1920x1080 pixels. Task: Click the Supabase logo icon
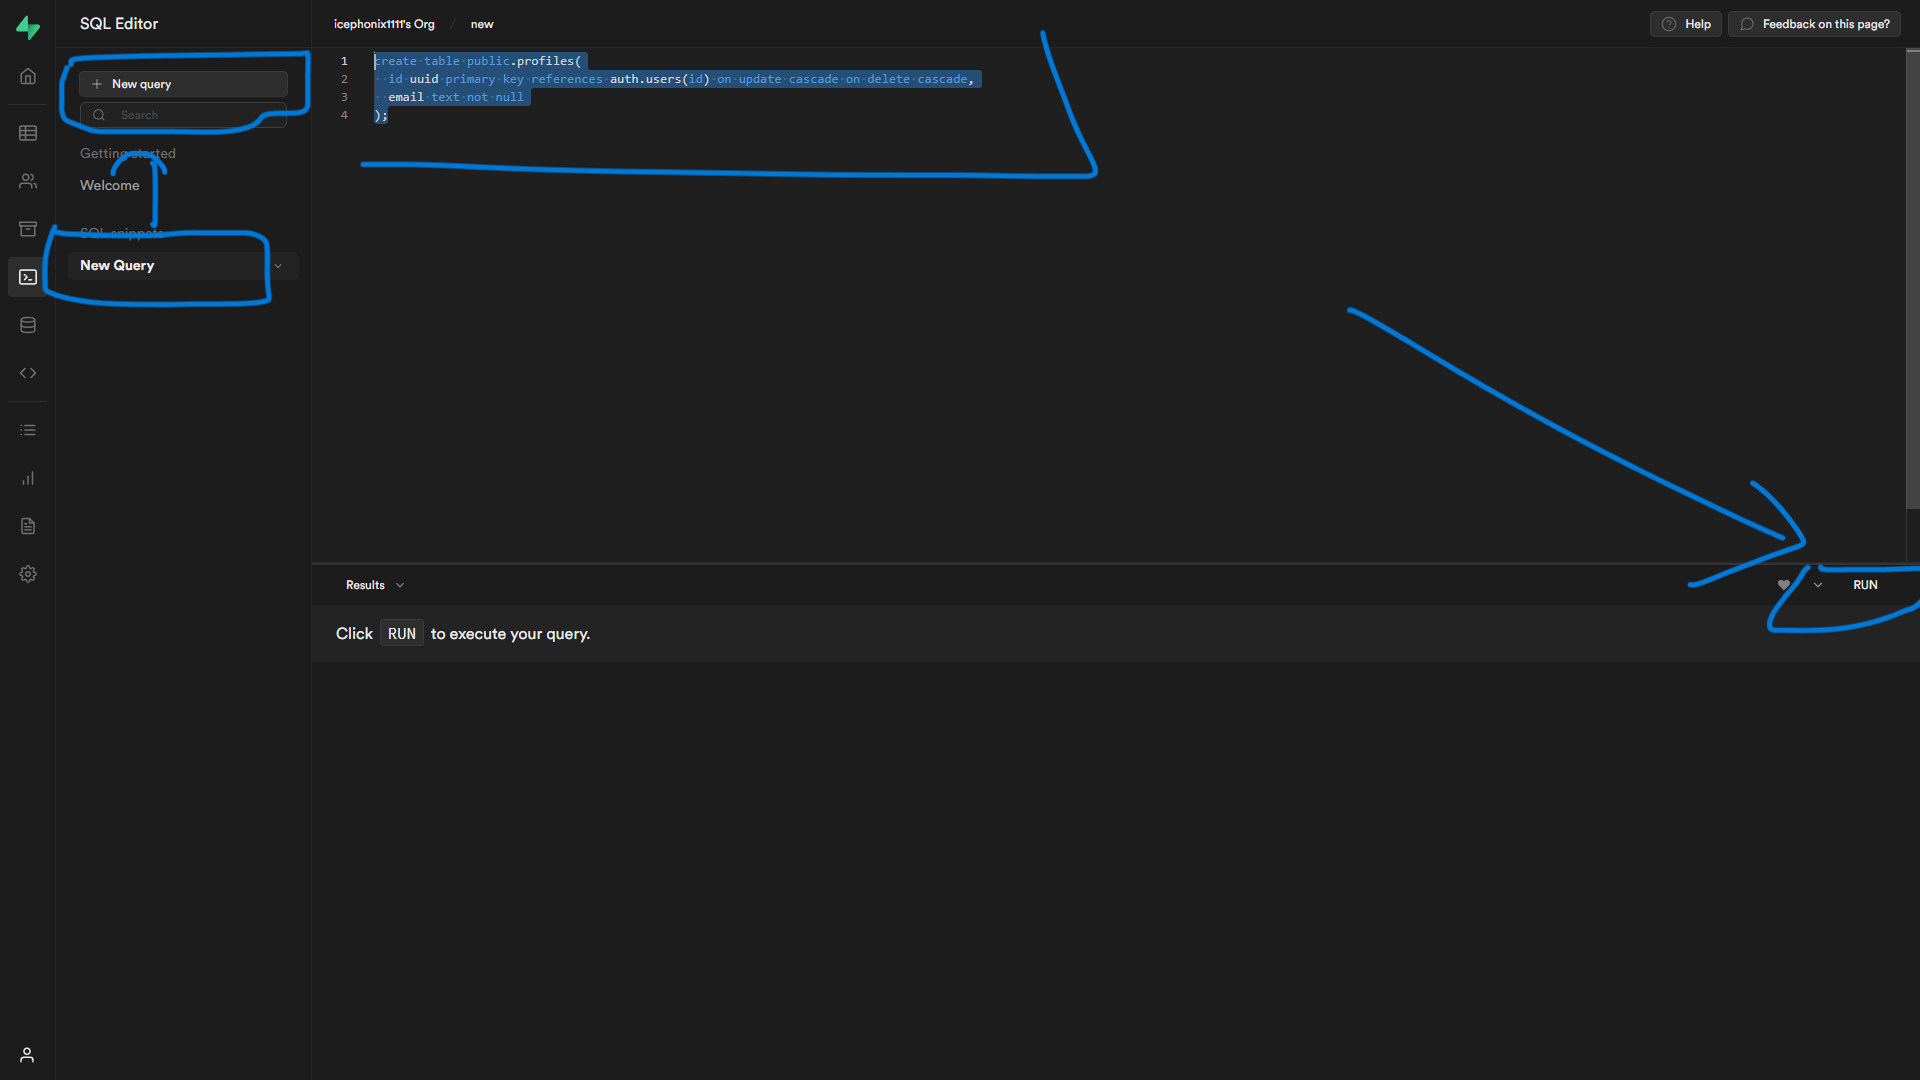[x=28, y=28]
